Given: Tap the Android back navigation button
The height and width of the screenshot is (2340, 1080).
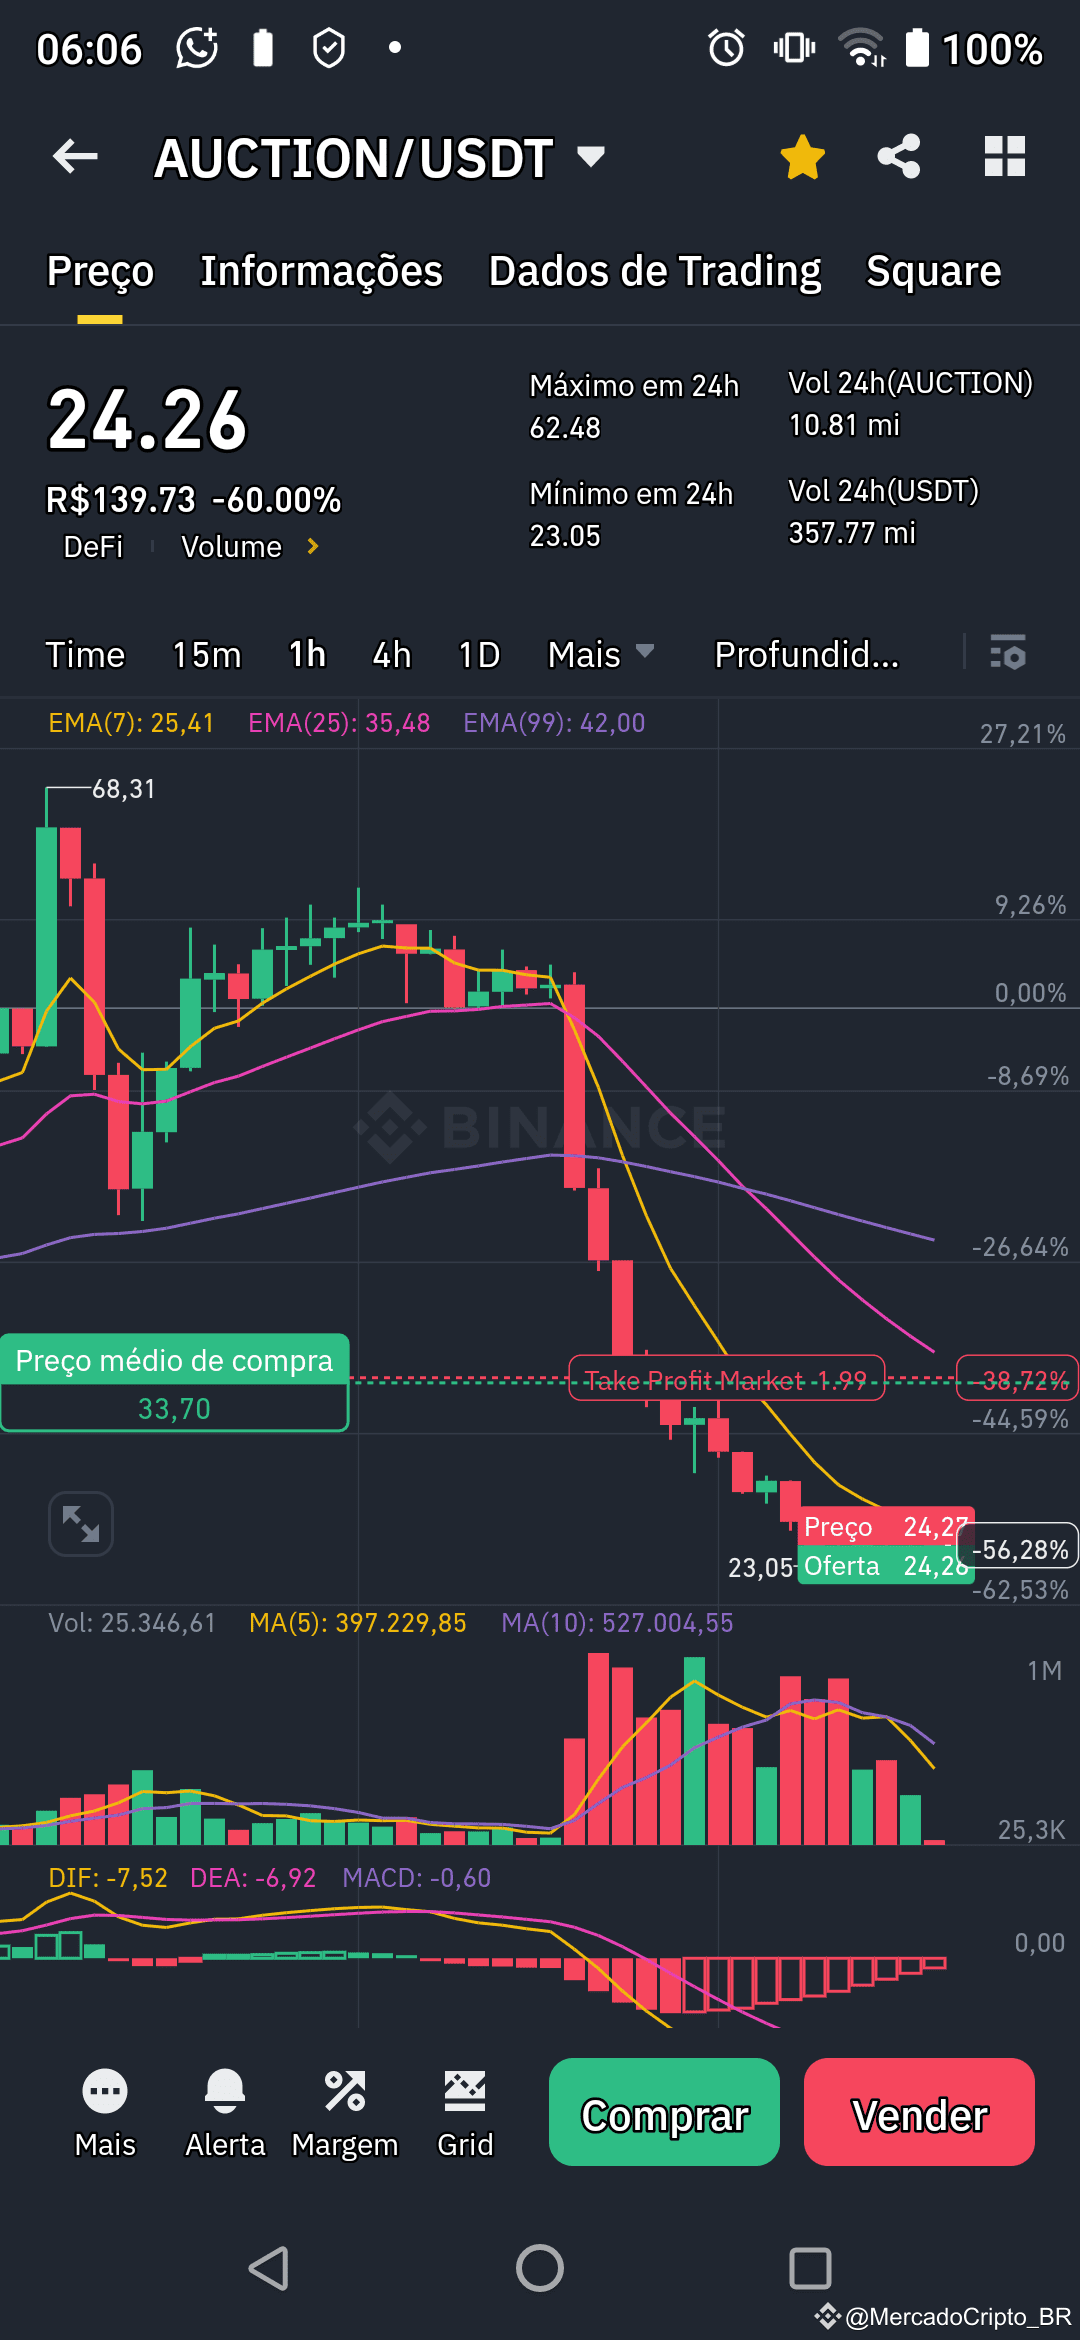Looking at the screenshot, I should pyautogui.click(x=269, y=2268).
